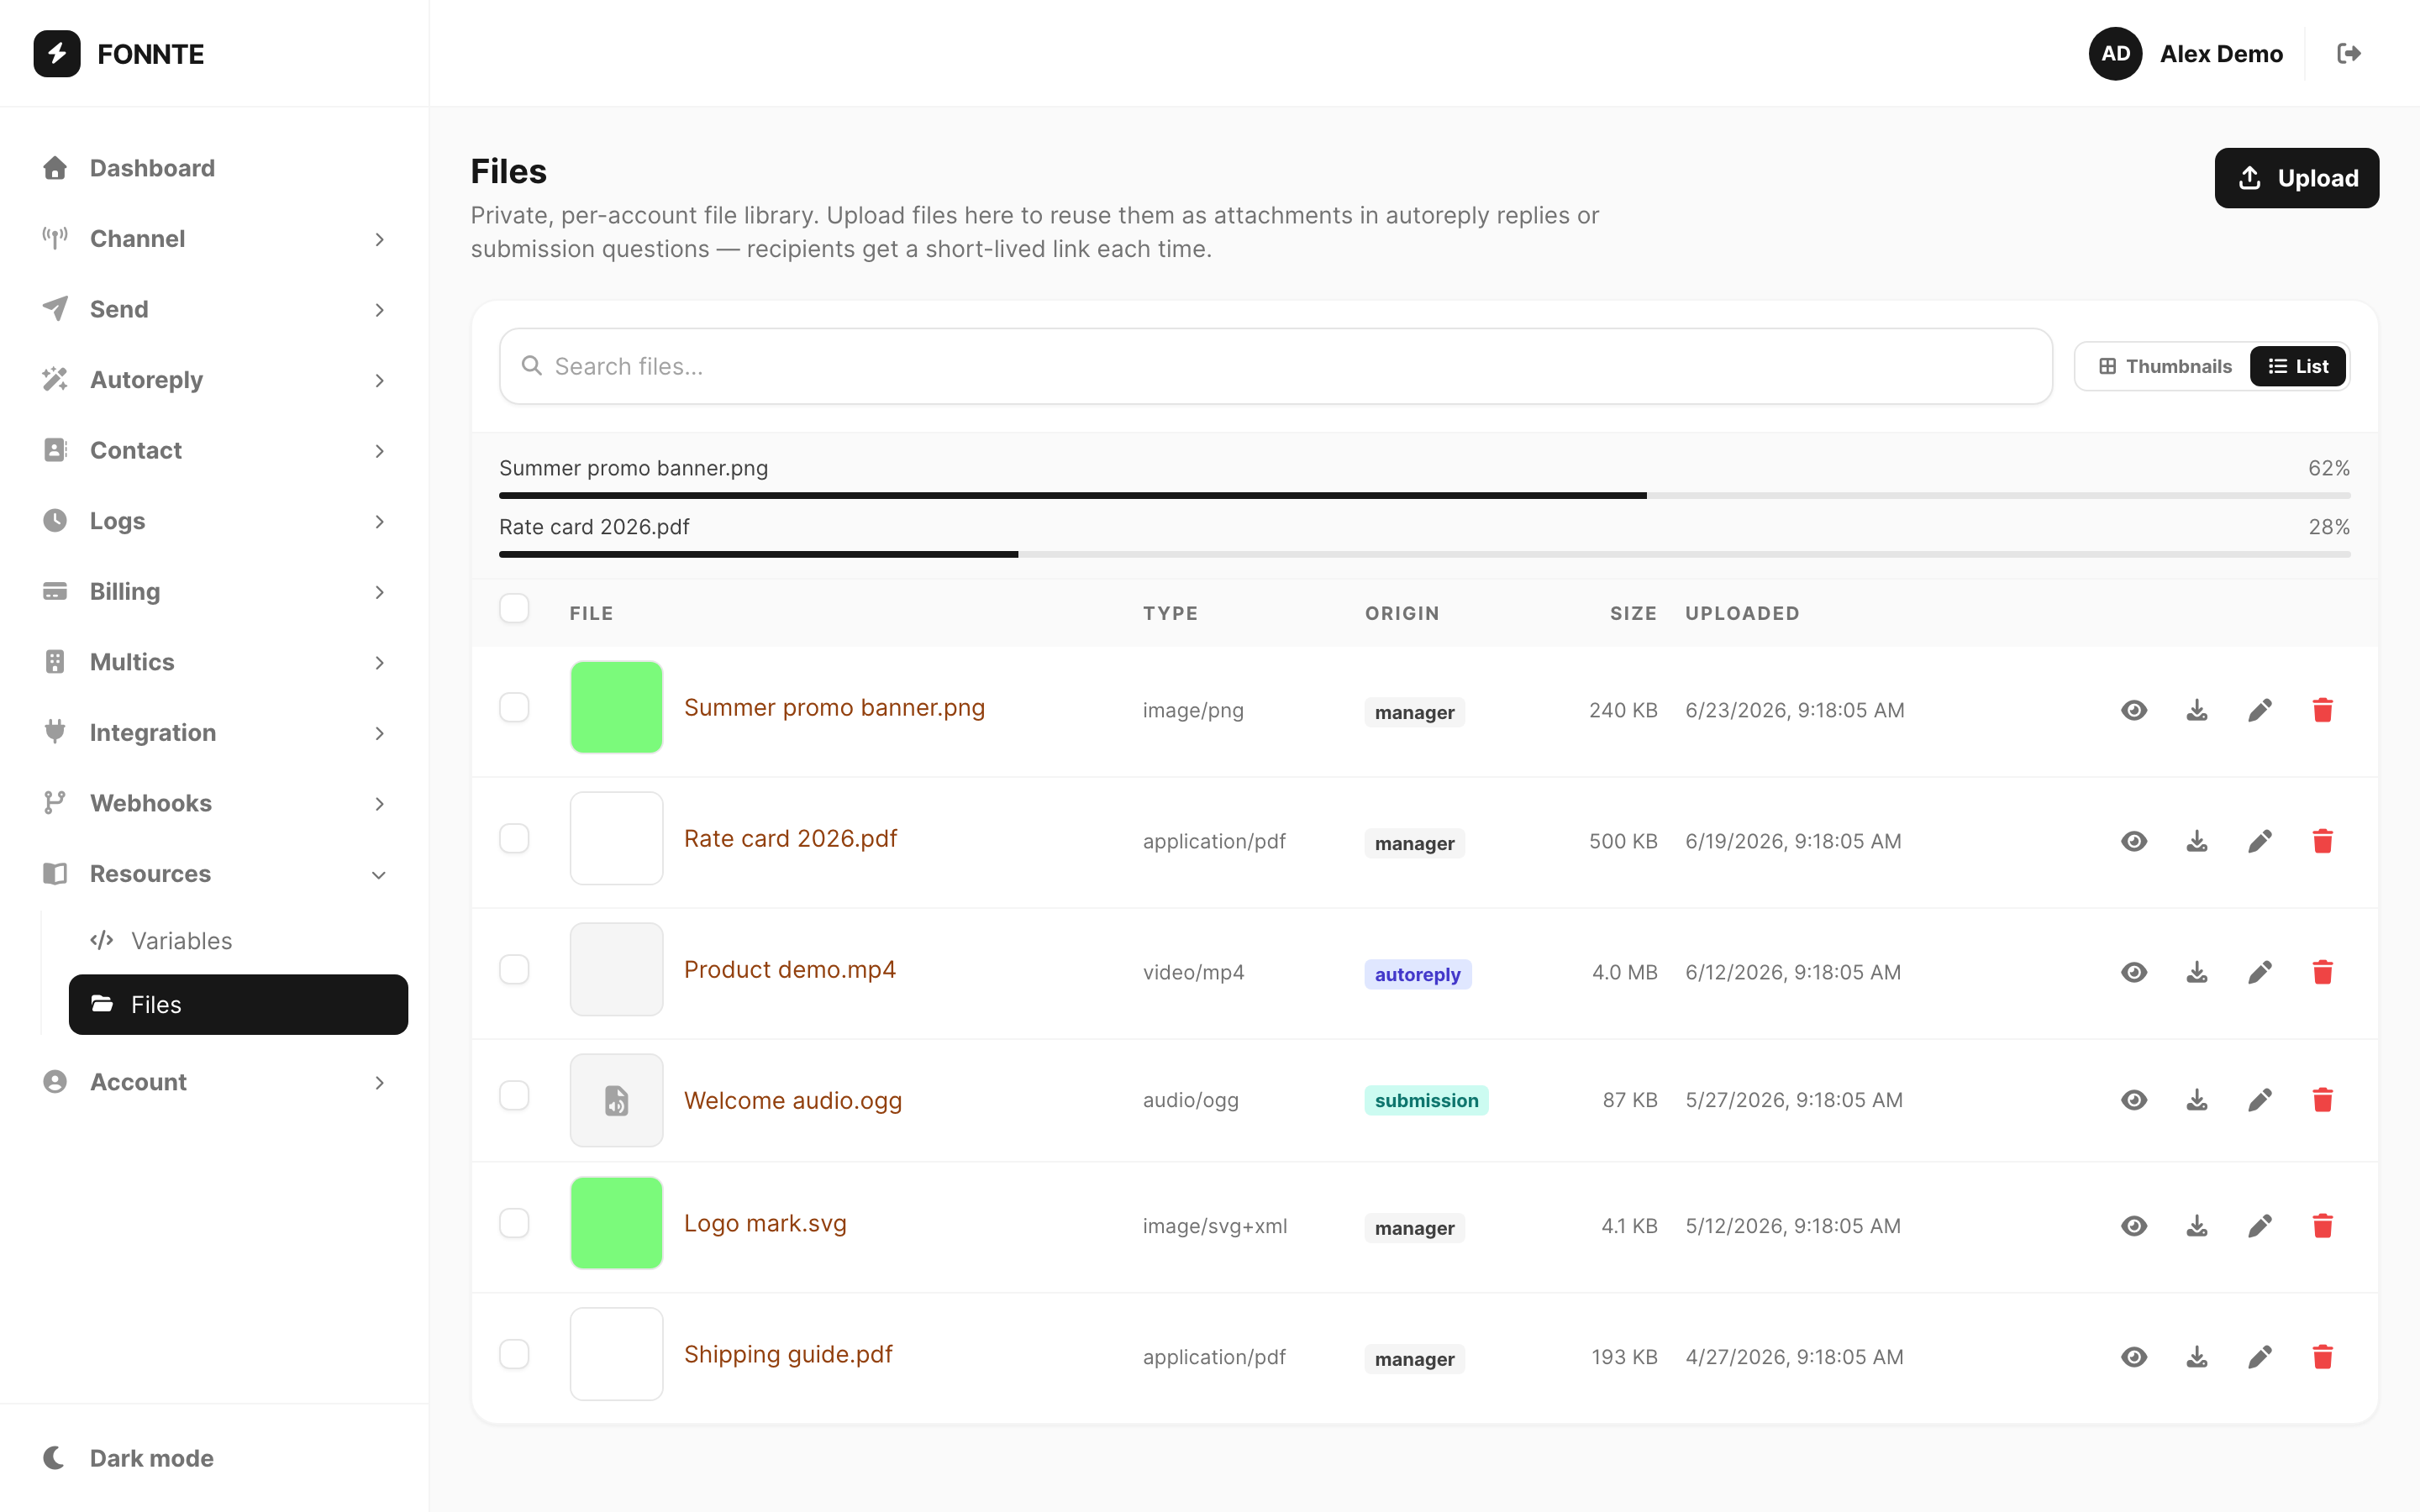The height and width of the screenshot is (1512, 2420).
Task: Open the Integration menu item
Action: point(214,733)
